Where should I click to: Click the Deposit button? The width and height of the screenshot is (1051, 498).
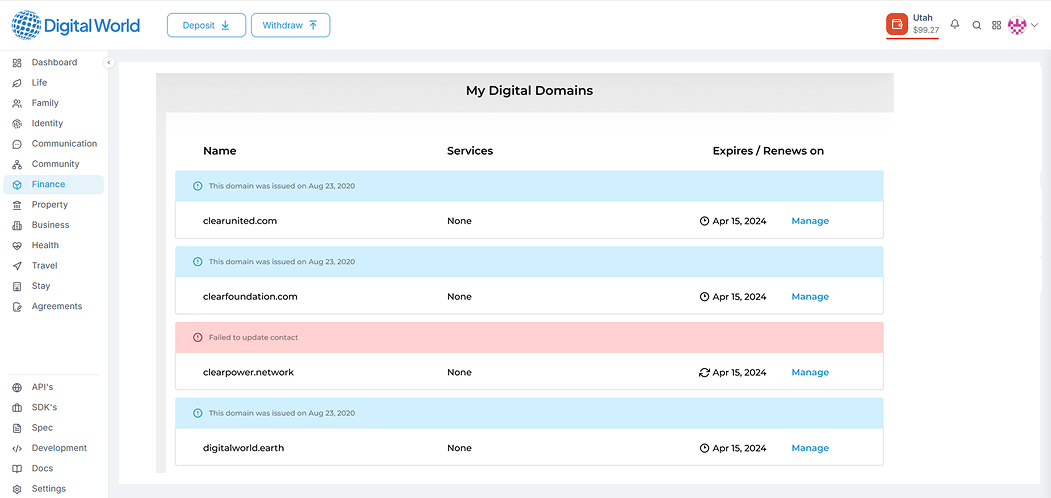point(206,25)
